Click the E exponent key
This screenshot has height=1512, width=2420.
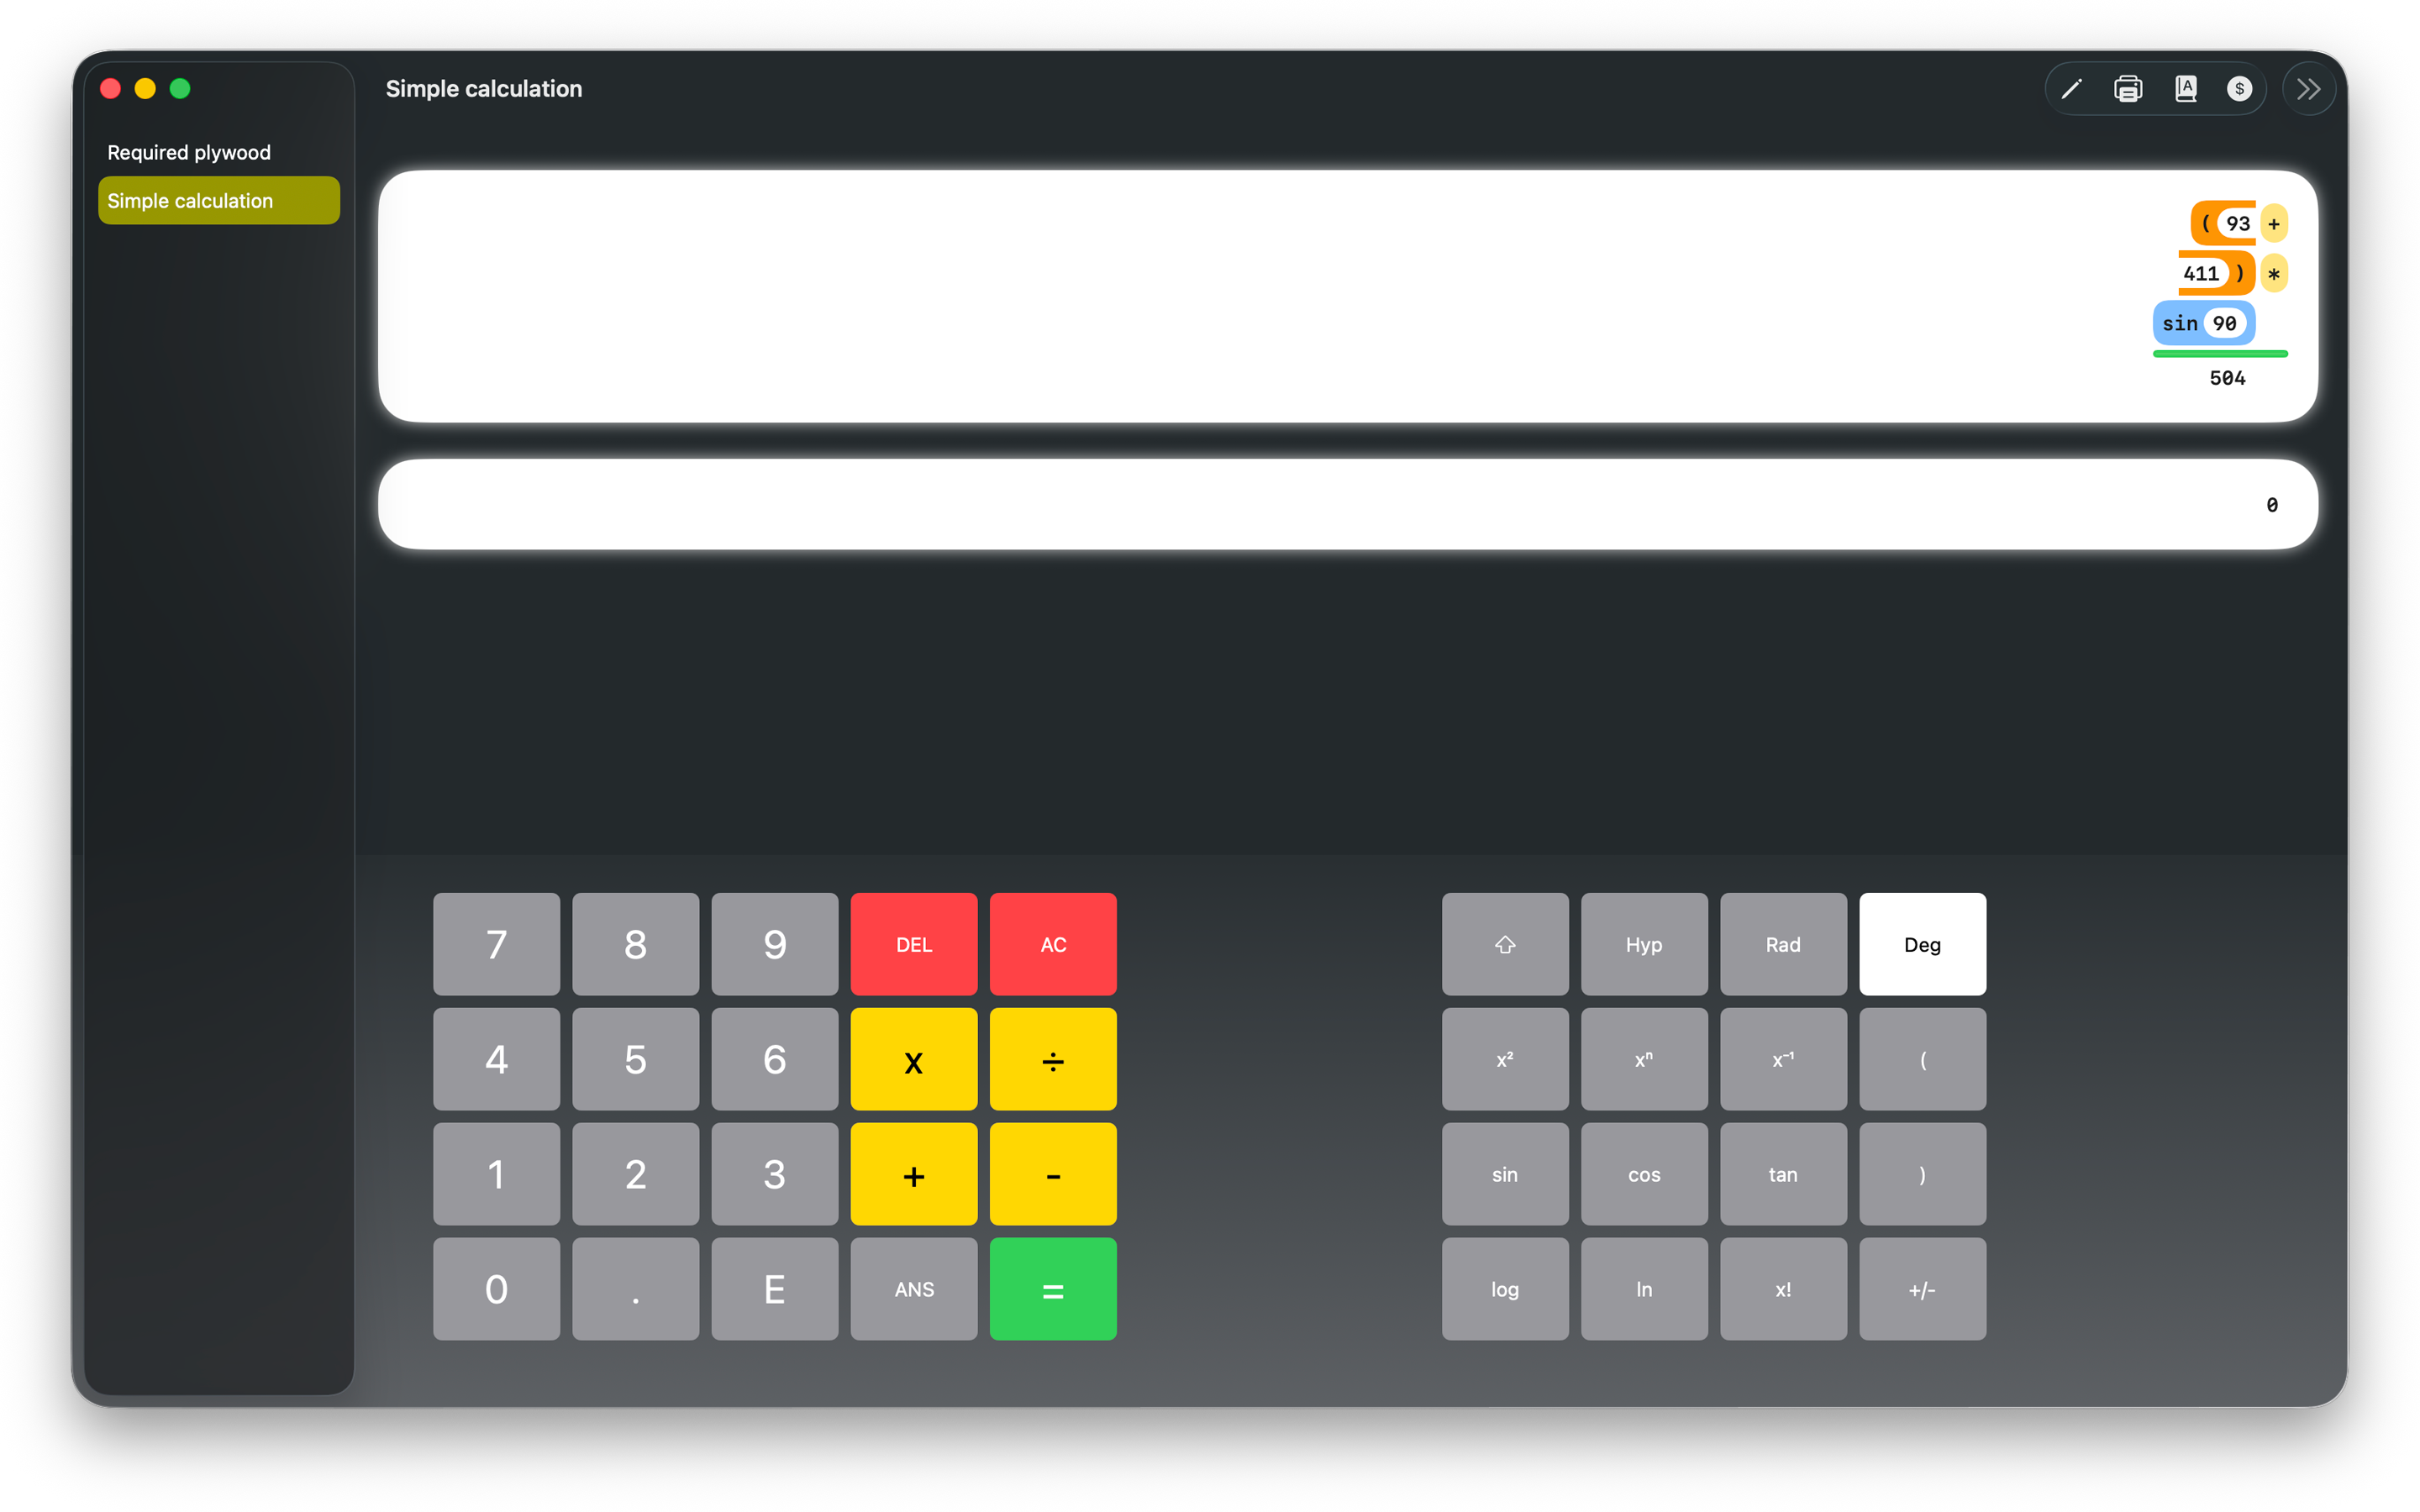point(774,1289)
